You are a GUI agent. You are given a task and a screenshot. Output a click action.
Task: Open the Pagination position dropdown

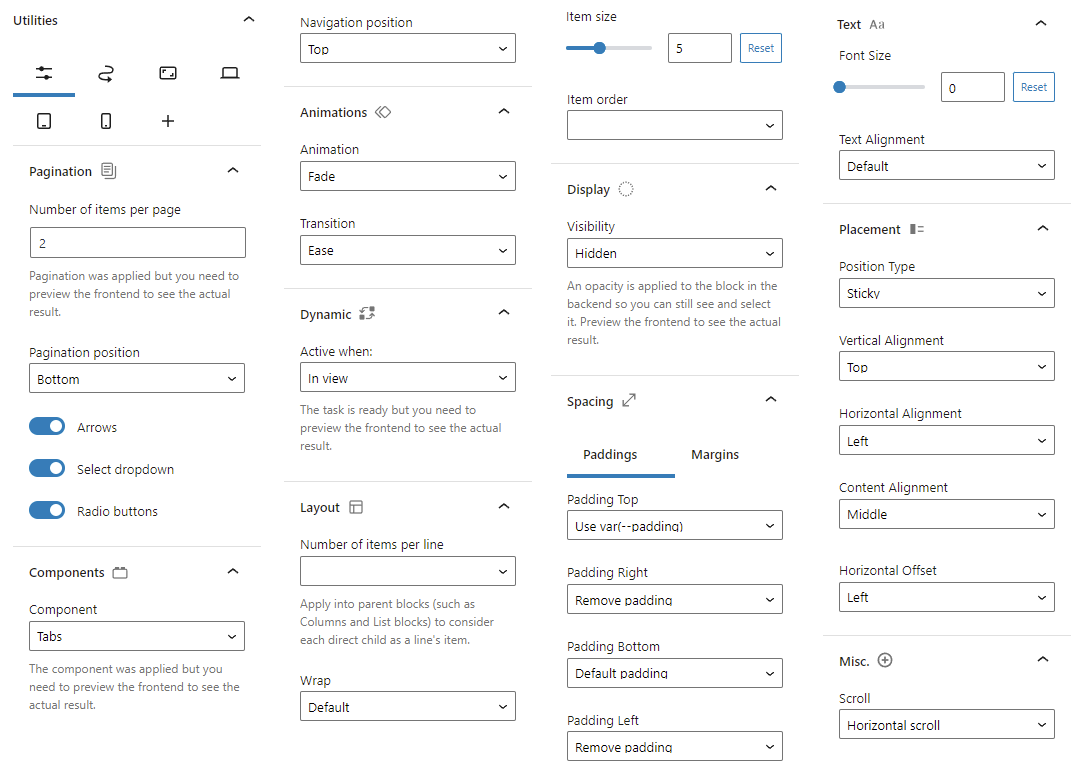pos(137,379)
